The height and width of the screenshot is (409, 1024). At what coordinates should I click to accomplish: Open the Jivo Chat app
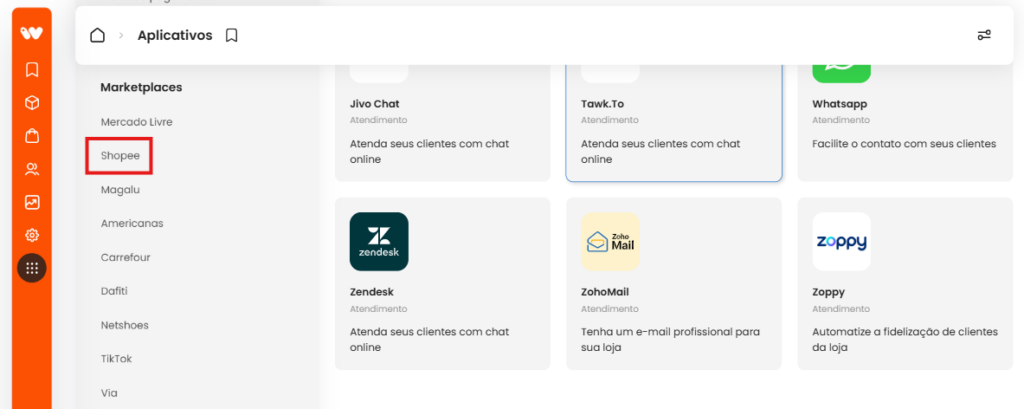tap(443, 121)
